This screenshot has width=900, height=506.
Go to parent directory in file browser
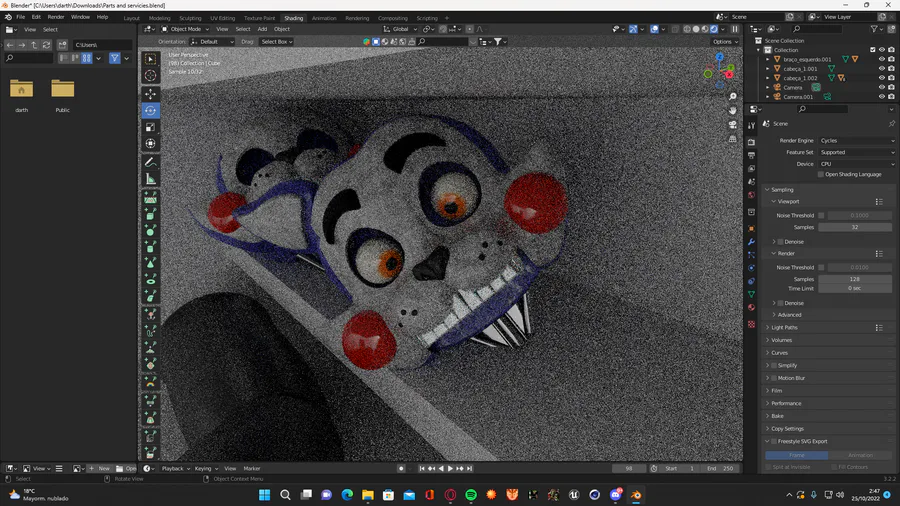(34, 45)
